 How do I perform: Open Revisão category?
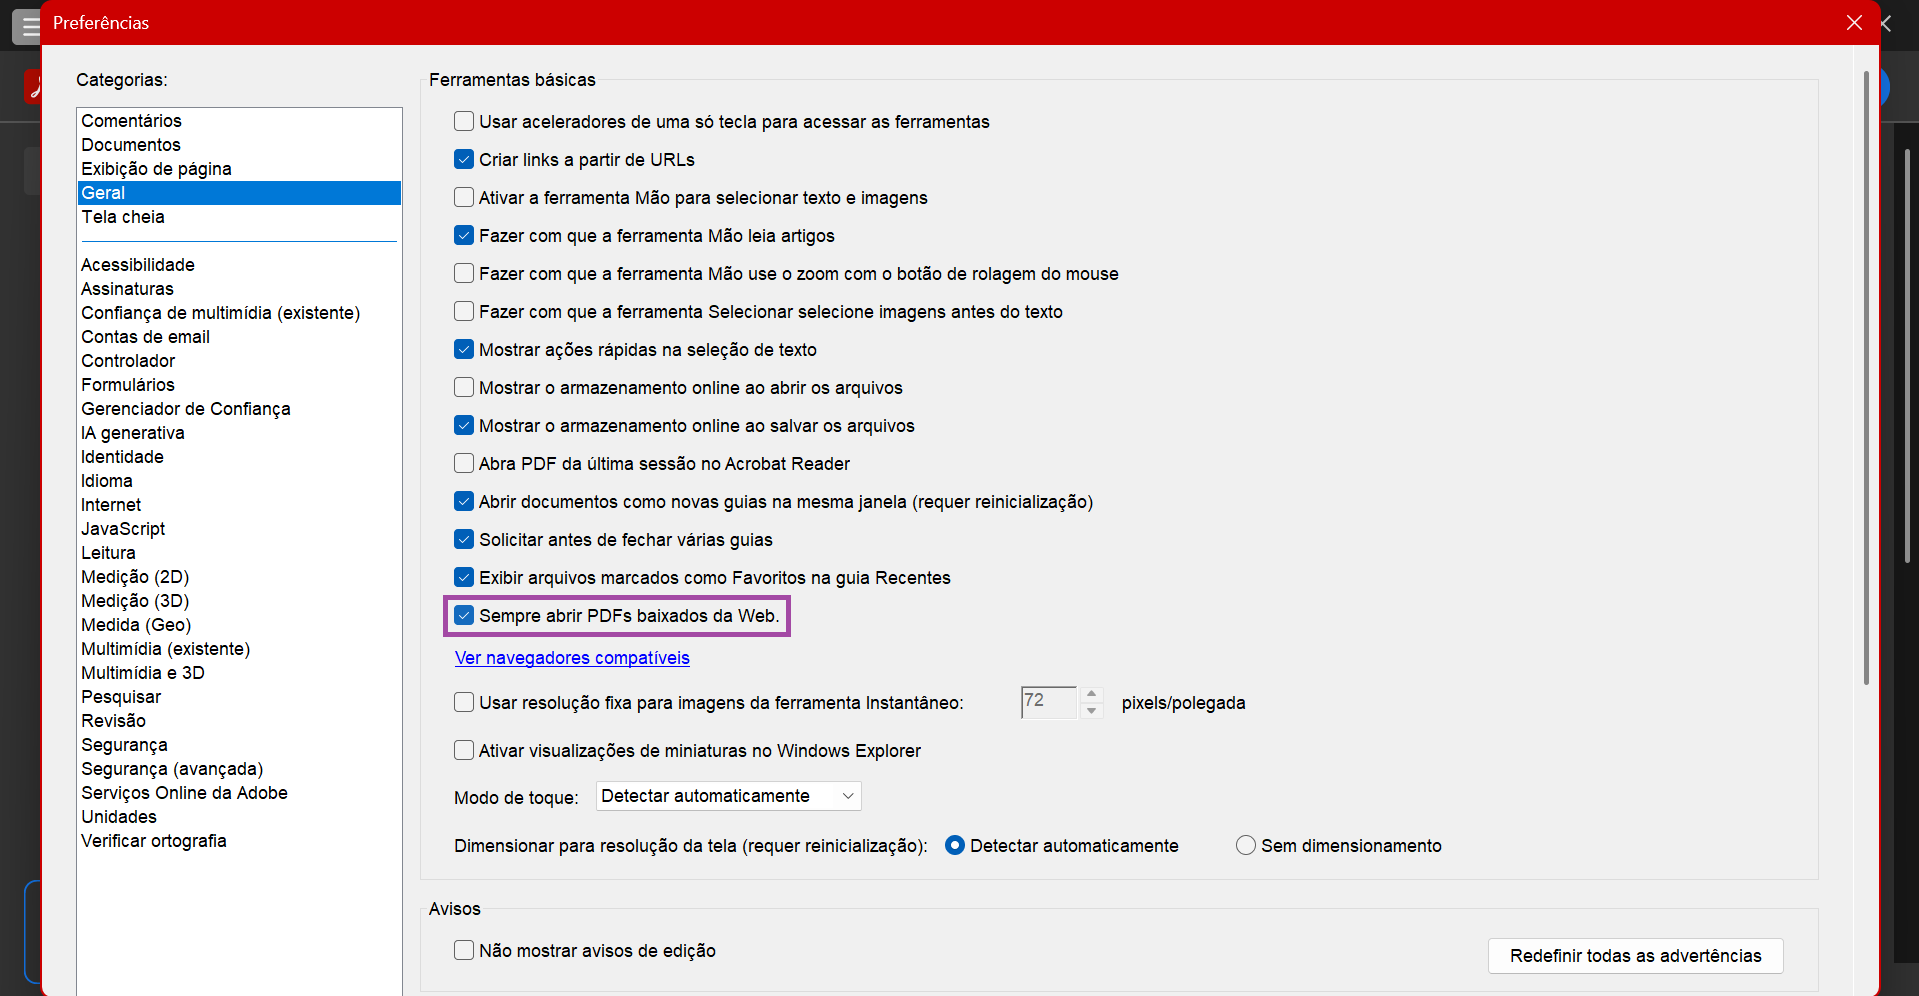239,721
